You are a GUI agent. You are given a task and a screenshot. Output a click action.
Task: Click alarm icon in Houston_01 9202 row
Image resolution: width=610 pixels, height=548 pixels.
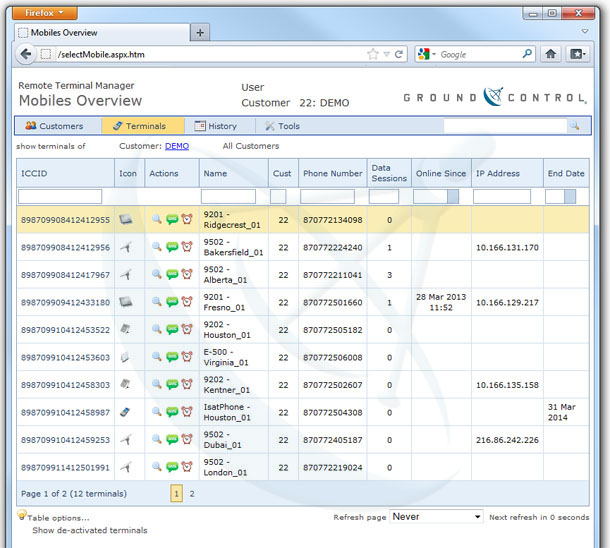pos(187,329)
